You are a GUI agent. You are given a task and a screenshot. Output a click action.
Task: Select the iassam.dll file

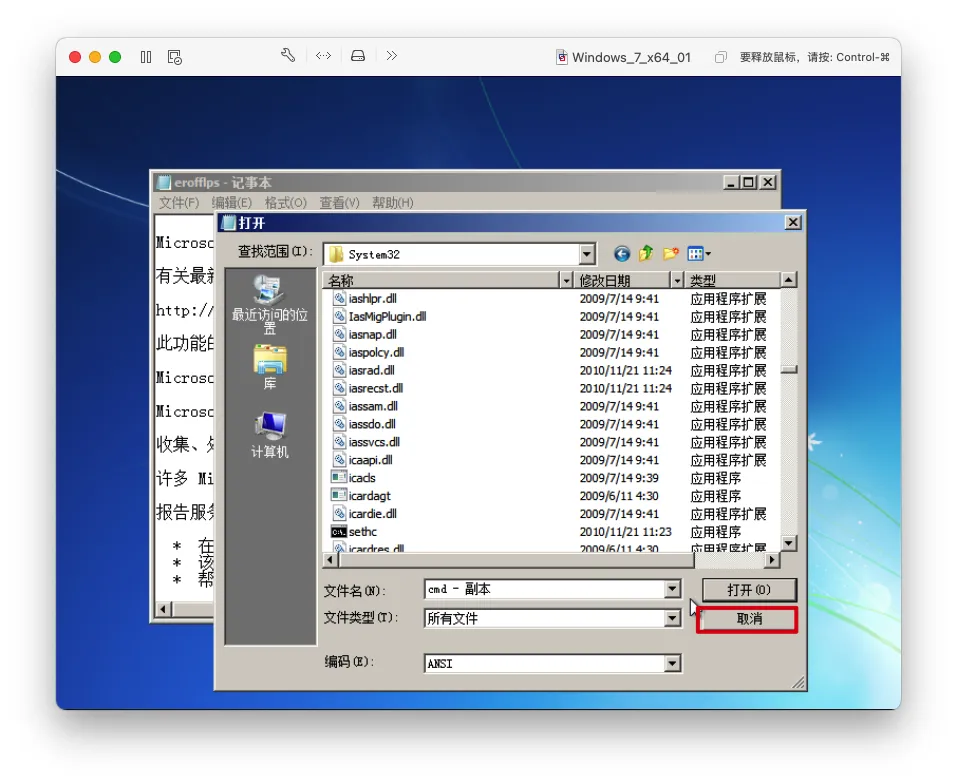(373, 406)
